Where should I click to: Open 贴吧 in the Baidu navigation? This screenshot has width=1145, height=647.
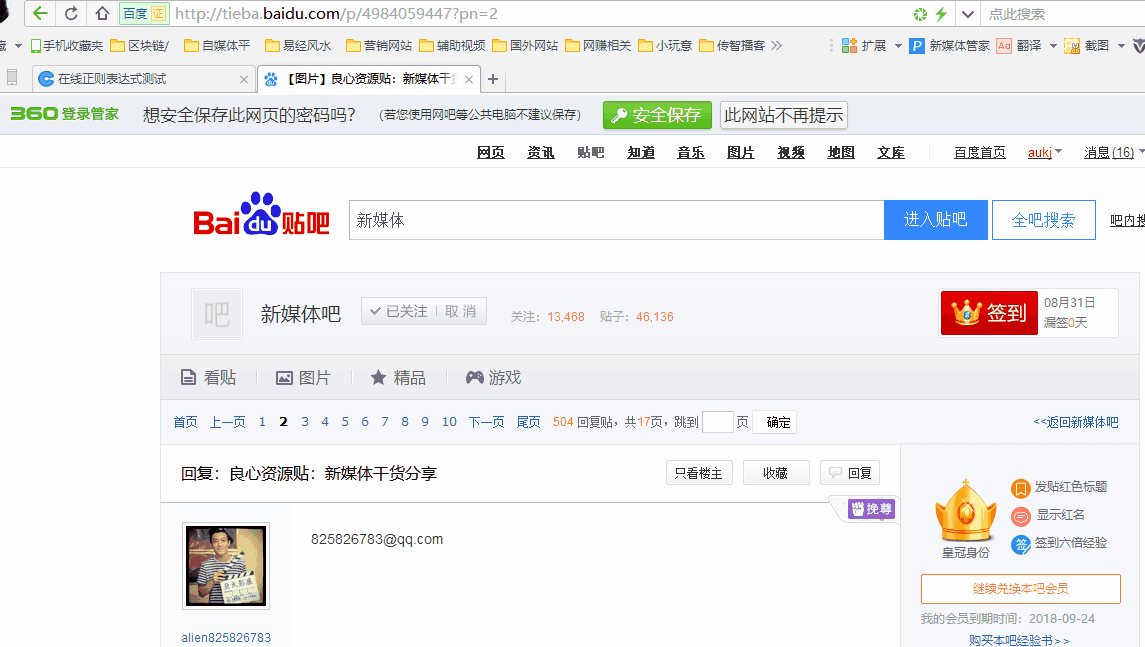point(591,152)
